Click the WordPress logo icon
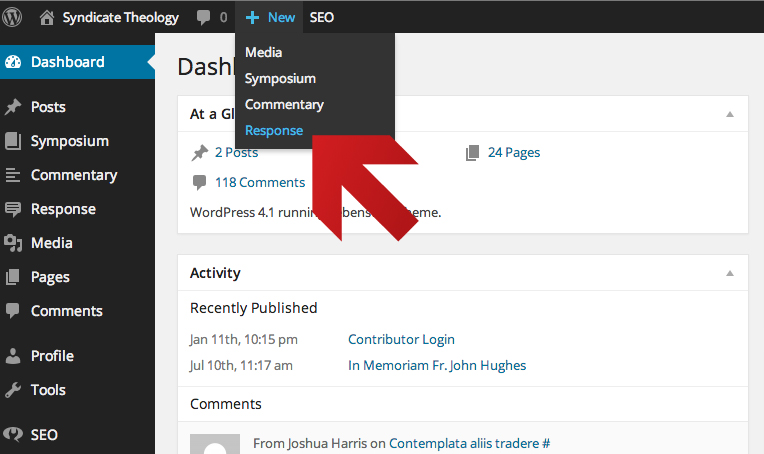Viewport: 764px width, 454px height. pos(12,17)
